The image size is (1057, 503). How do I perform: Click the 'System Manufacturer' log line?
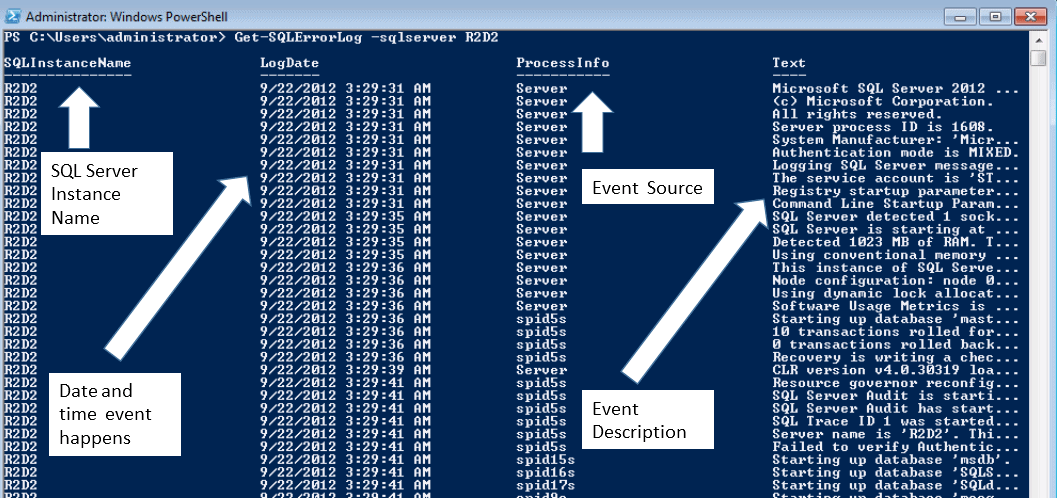[895, 140]
